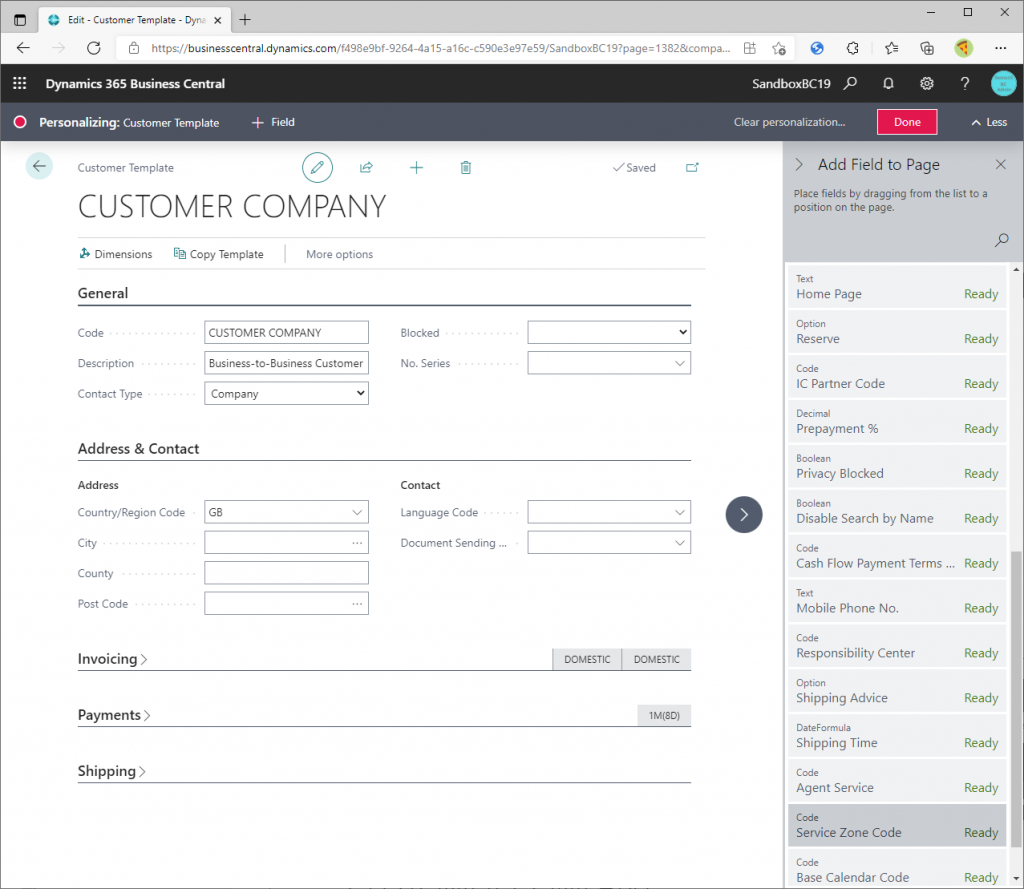The width and height of the screenshot is (1024, 889).
Task: Open the settings gear in the header
Action: click(927, 84)
